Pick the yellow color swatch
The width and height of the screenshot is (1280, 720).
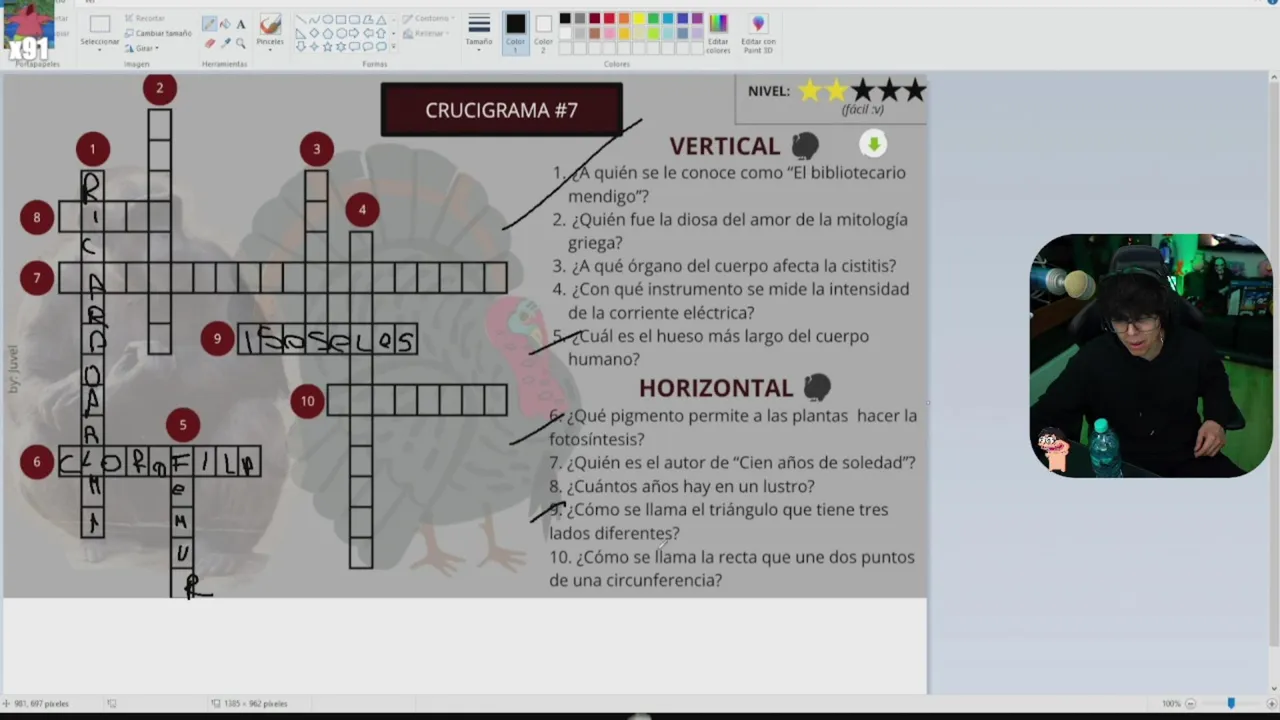coord(639,18)
